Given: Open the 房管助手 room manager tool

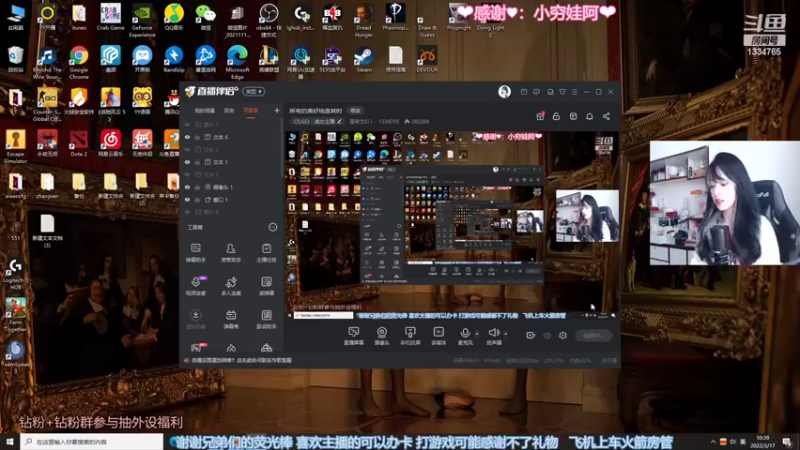Looking at the screenshot, I should (231, 252).
